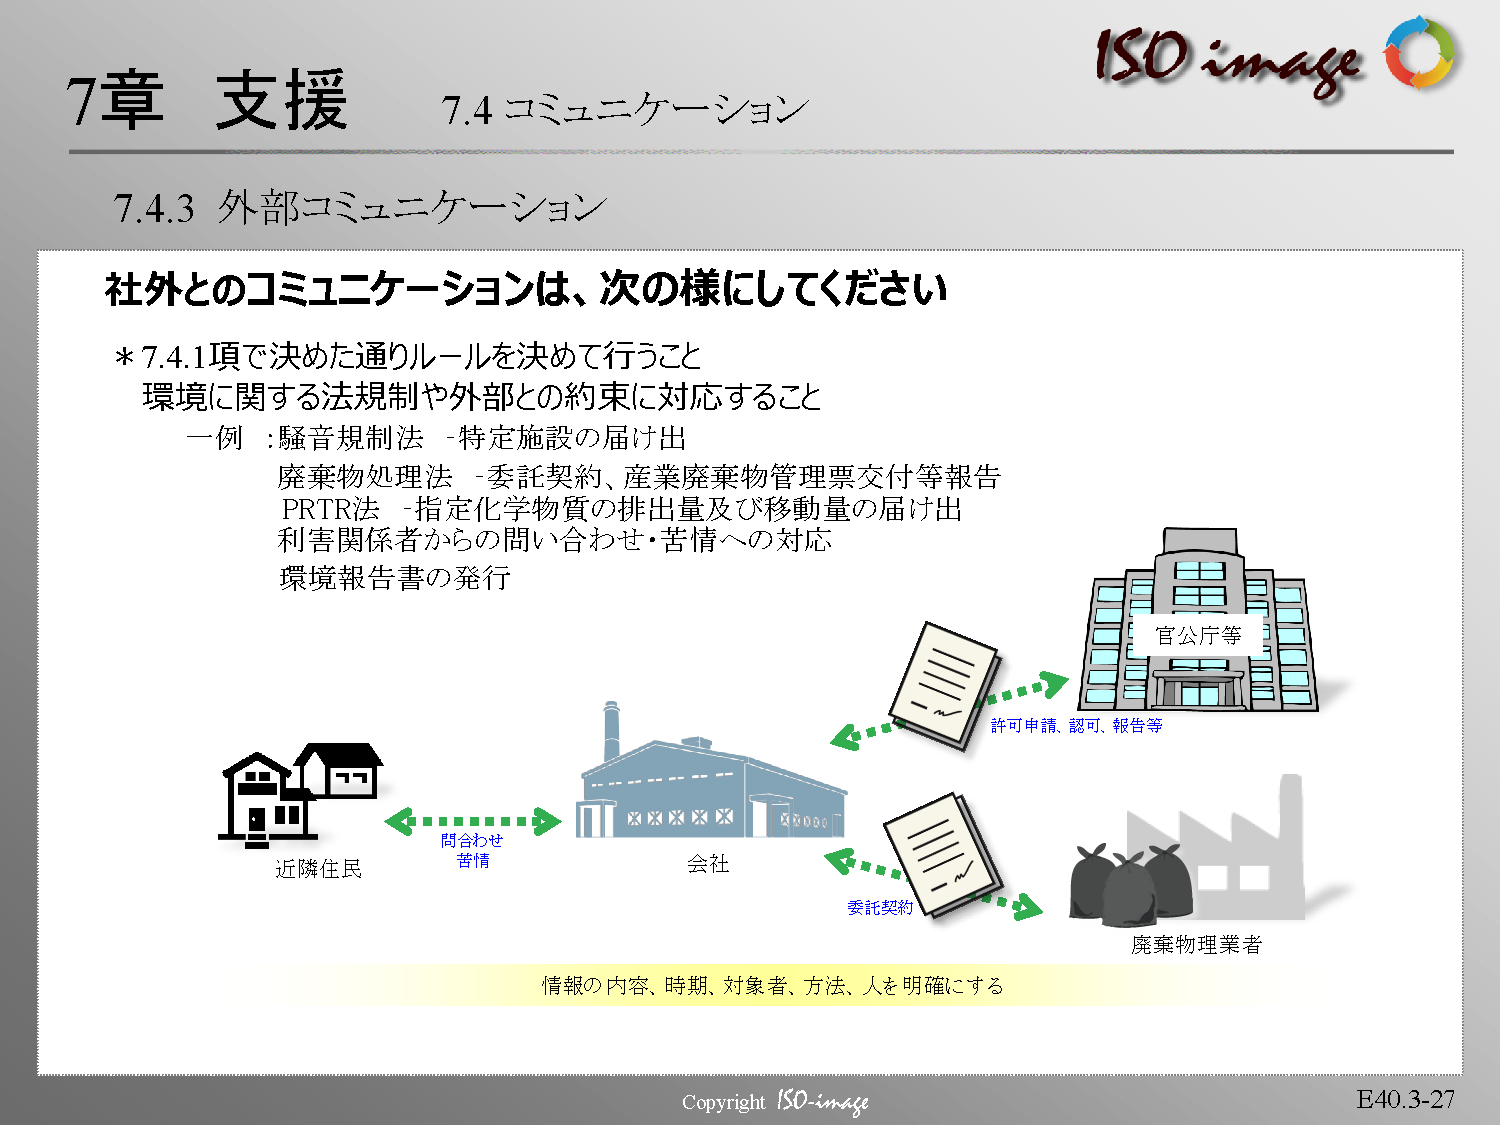Viewport: 1500px width, 1125px height.
Task: Click the blue 問合わせ 苦情 label
Action: (x=472, y=850)
